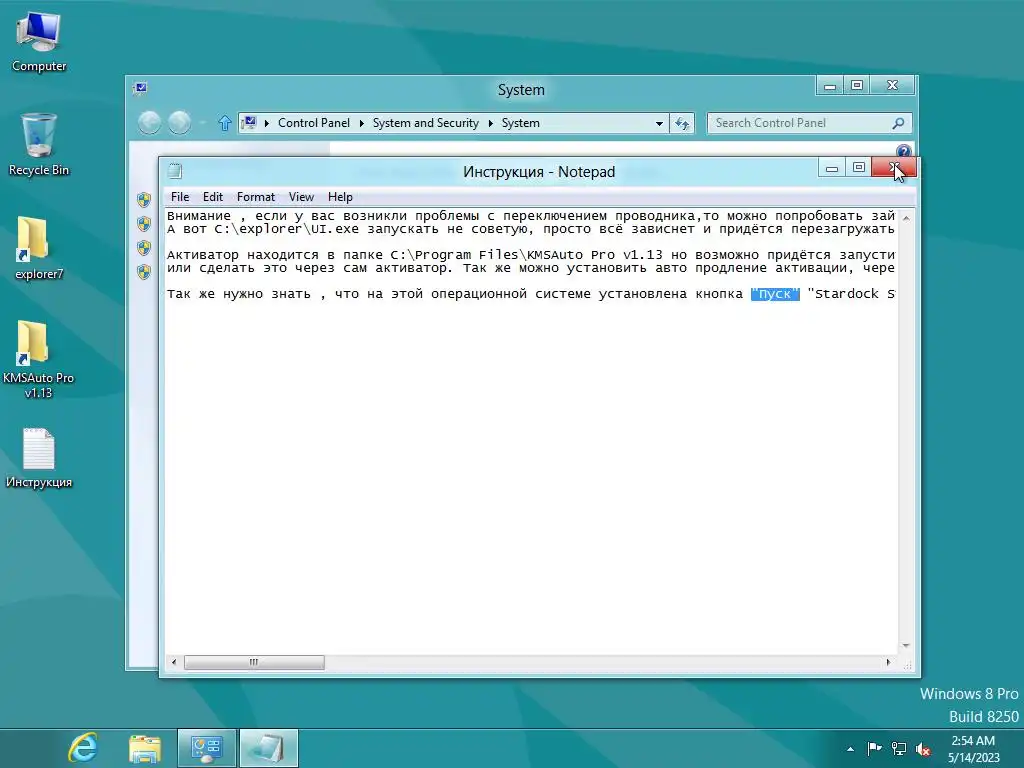
Task: Click first shield icon in System sidebar
Action: [144, 200]
